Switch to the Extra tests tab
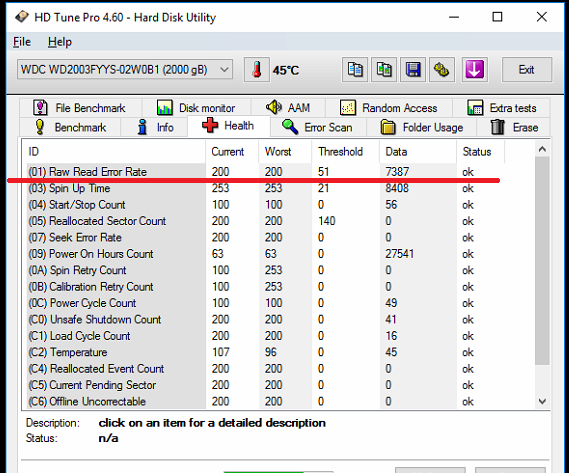This screenshot has width=569, height=473. point(502,108)
